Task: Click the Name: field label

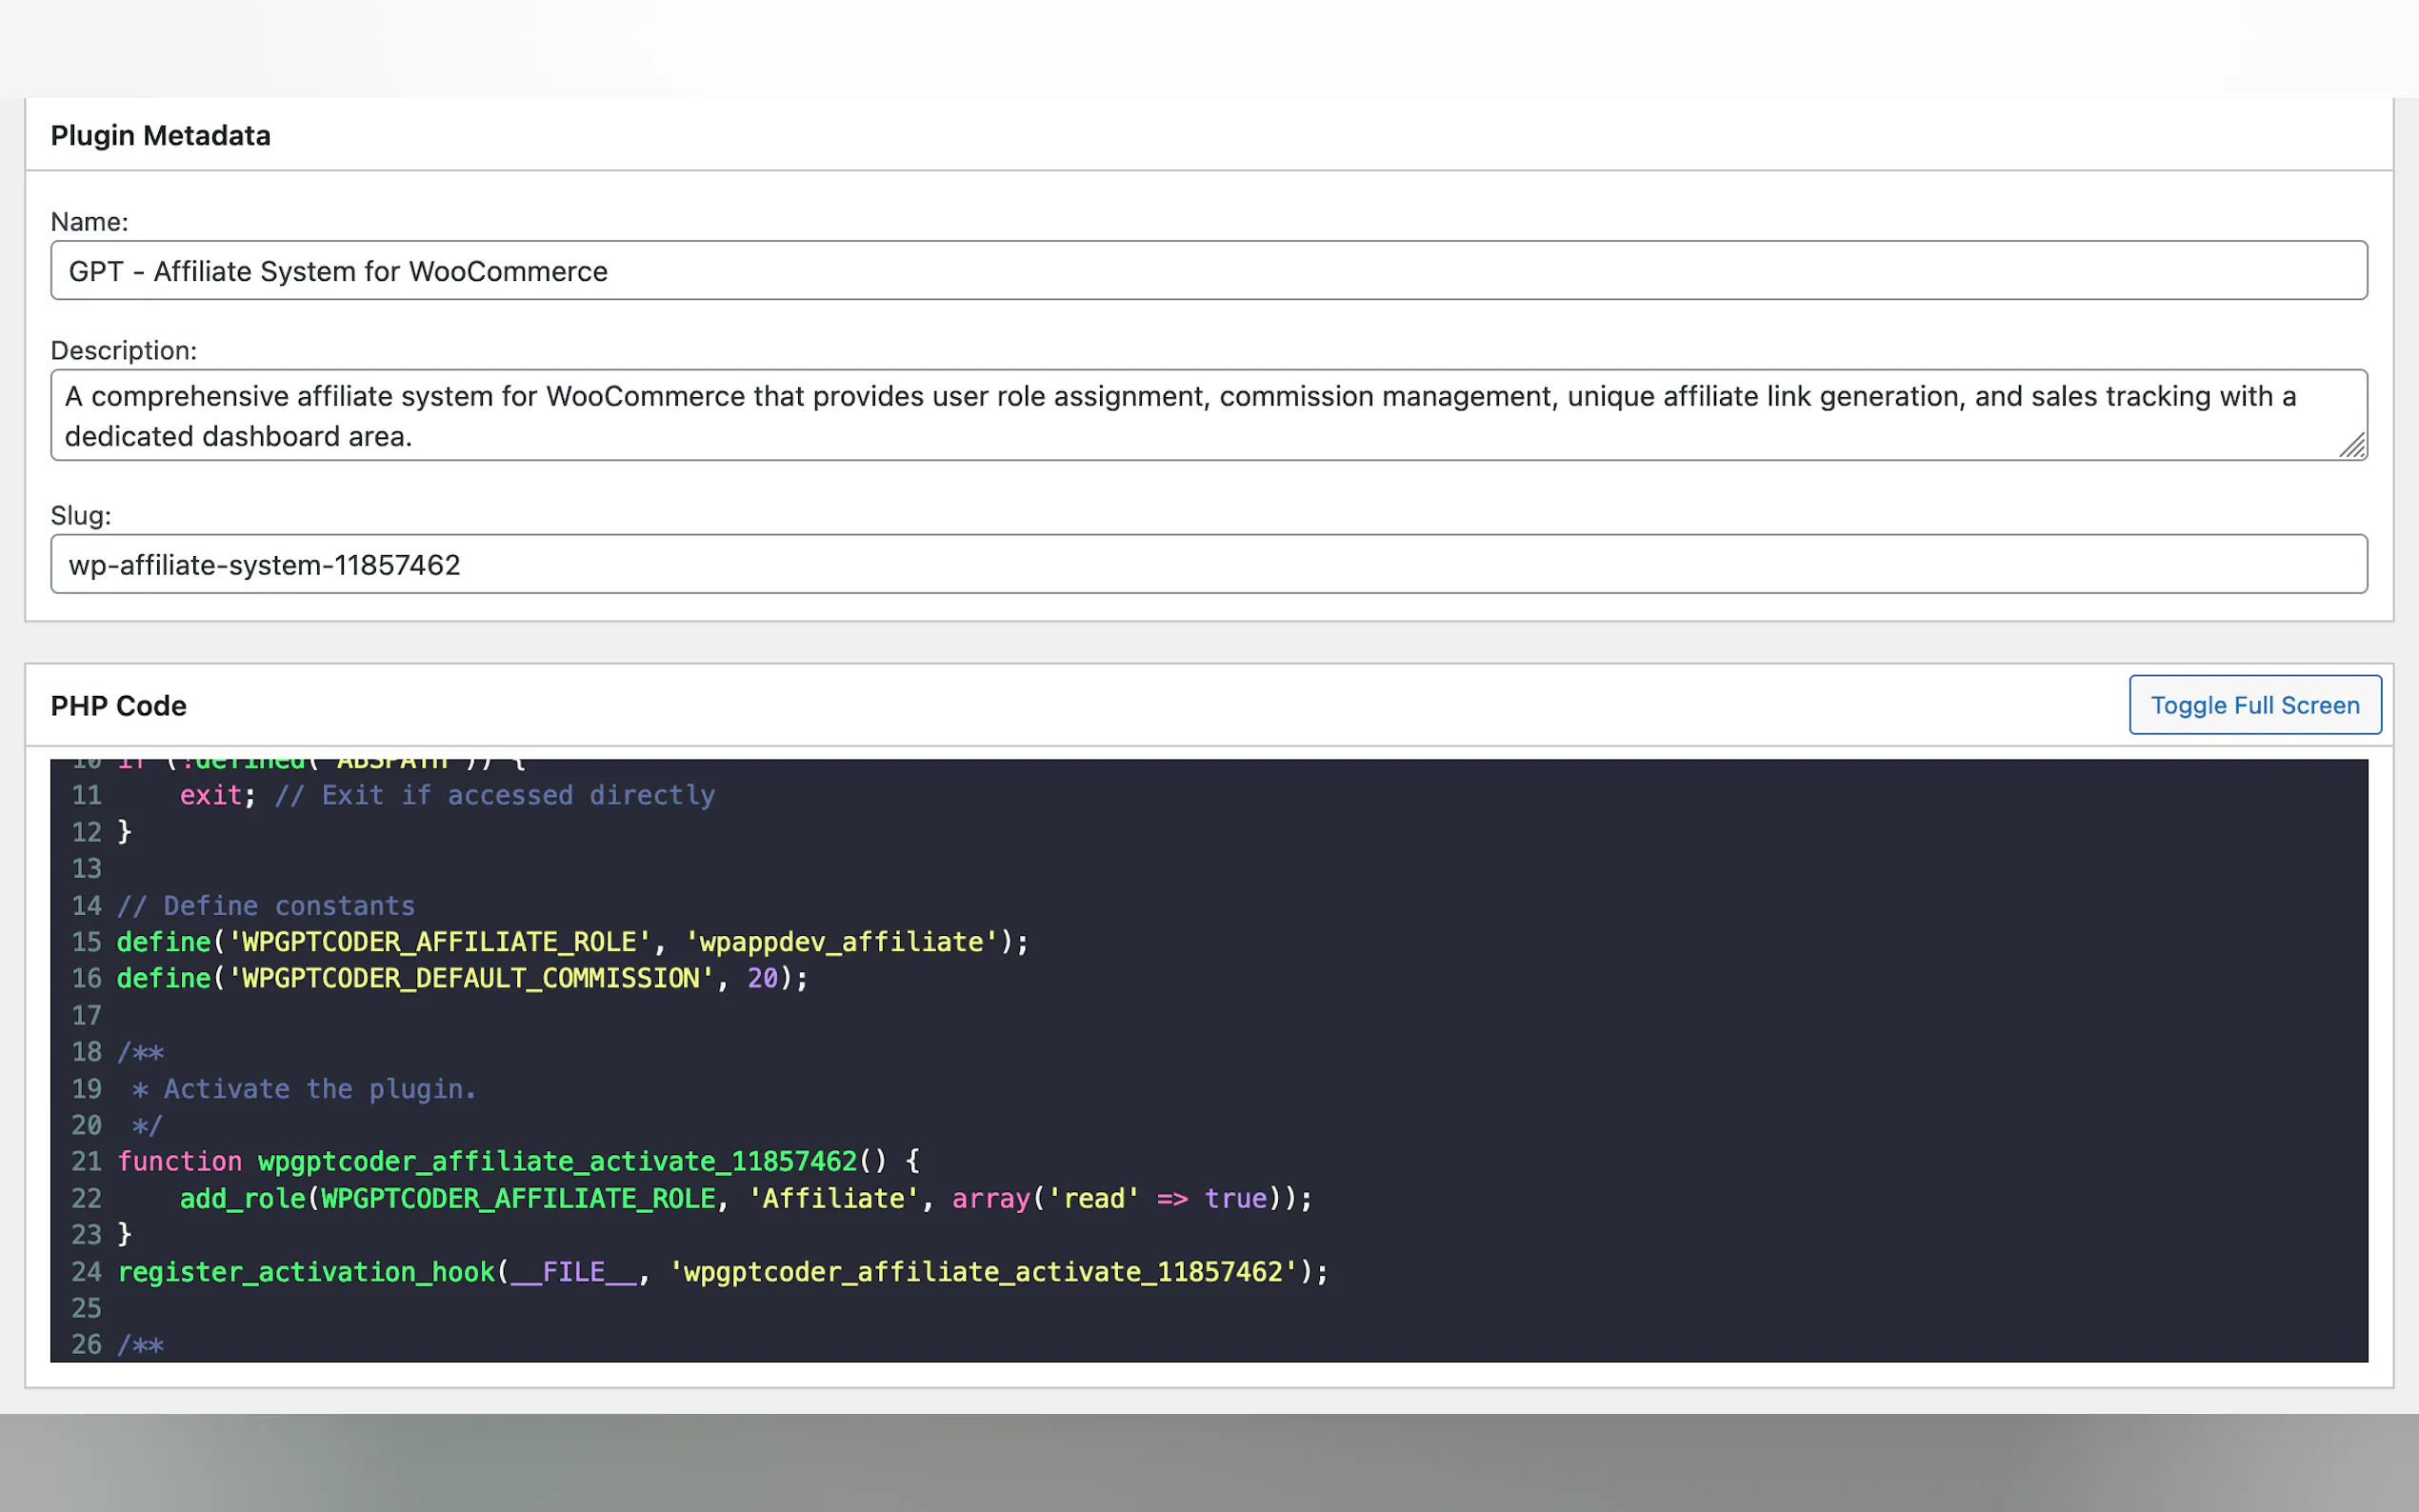Action: pos(89,222)
